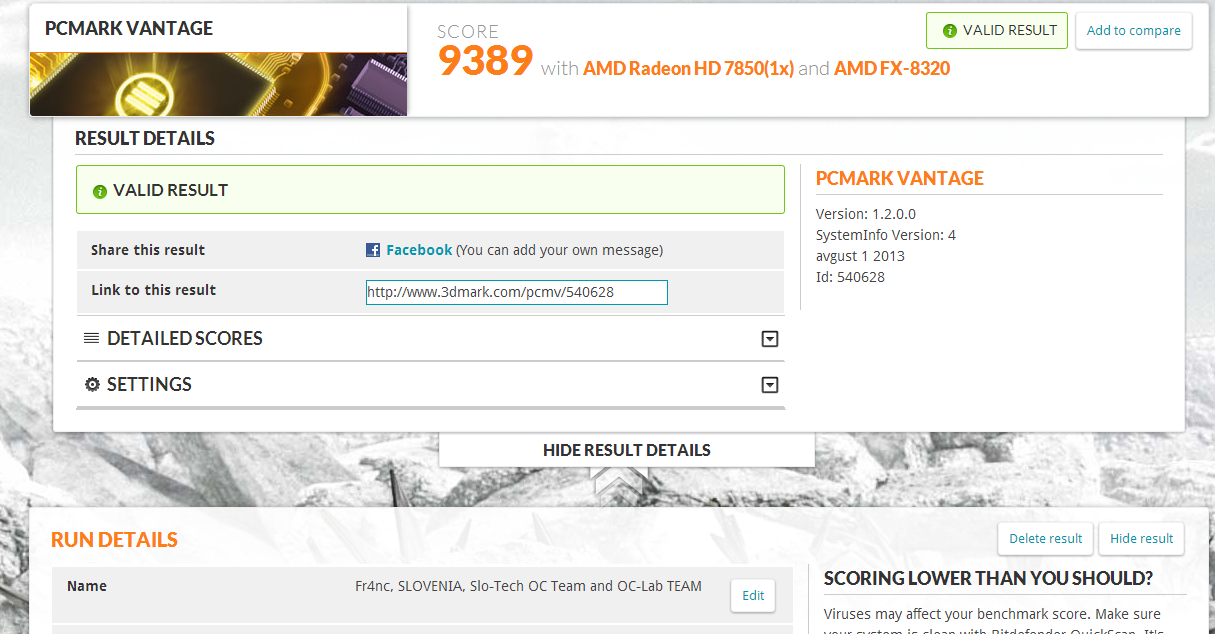Click the Edit button next to Name
The image size is (1215, 634).
tap(753, 596)
